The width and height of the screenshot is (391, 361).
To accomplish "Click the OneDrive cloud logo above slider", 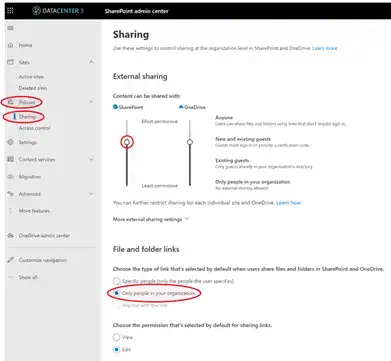I will 181,107.
